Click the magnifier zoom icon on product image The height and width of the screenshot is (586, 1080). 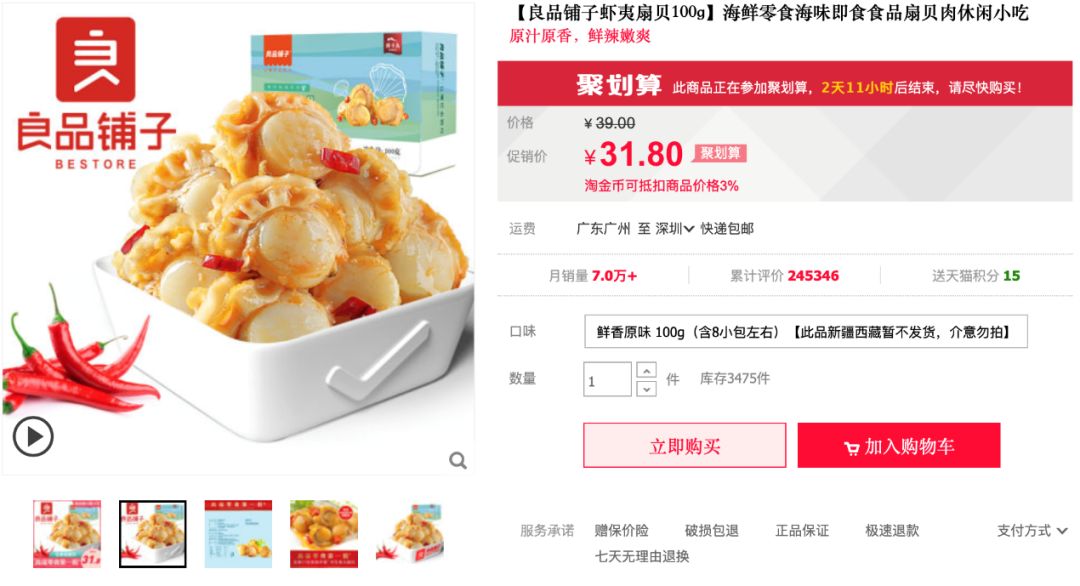tap(458, 460)
